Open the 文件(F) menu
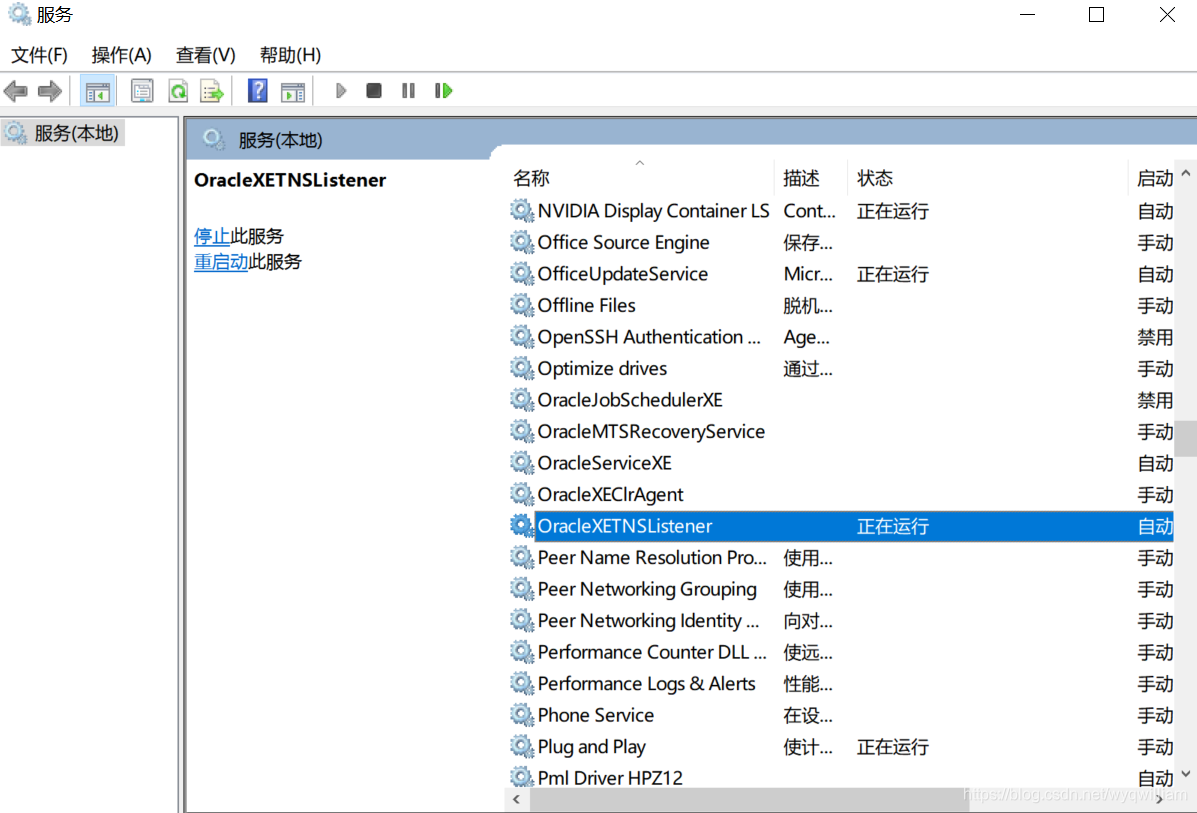This screenshot has width=1197, height=813. click(x=39, y=55)
